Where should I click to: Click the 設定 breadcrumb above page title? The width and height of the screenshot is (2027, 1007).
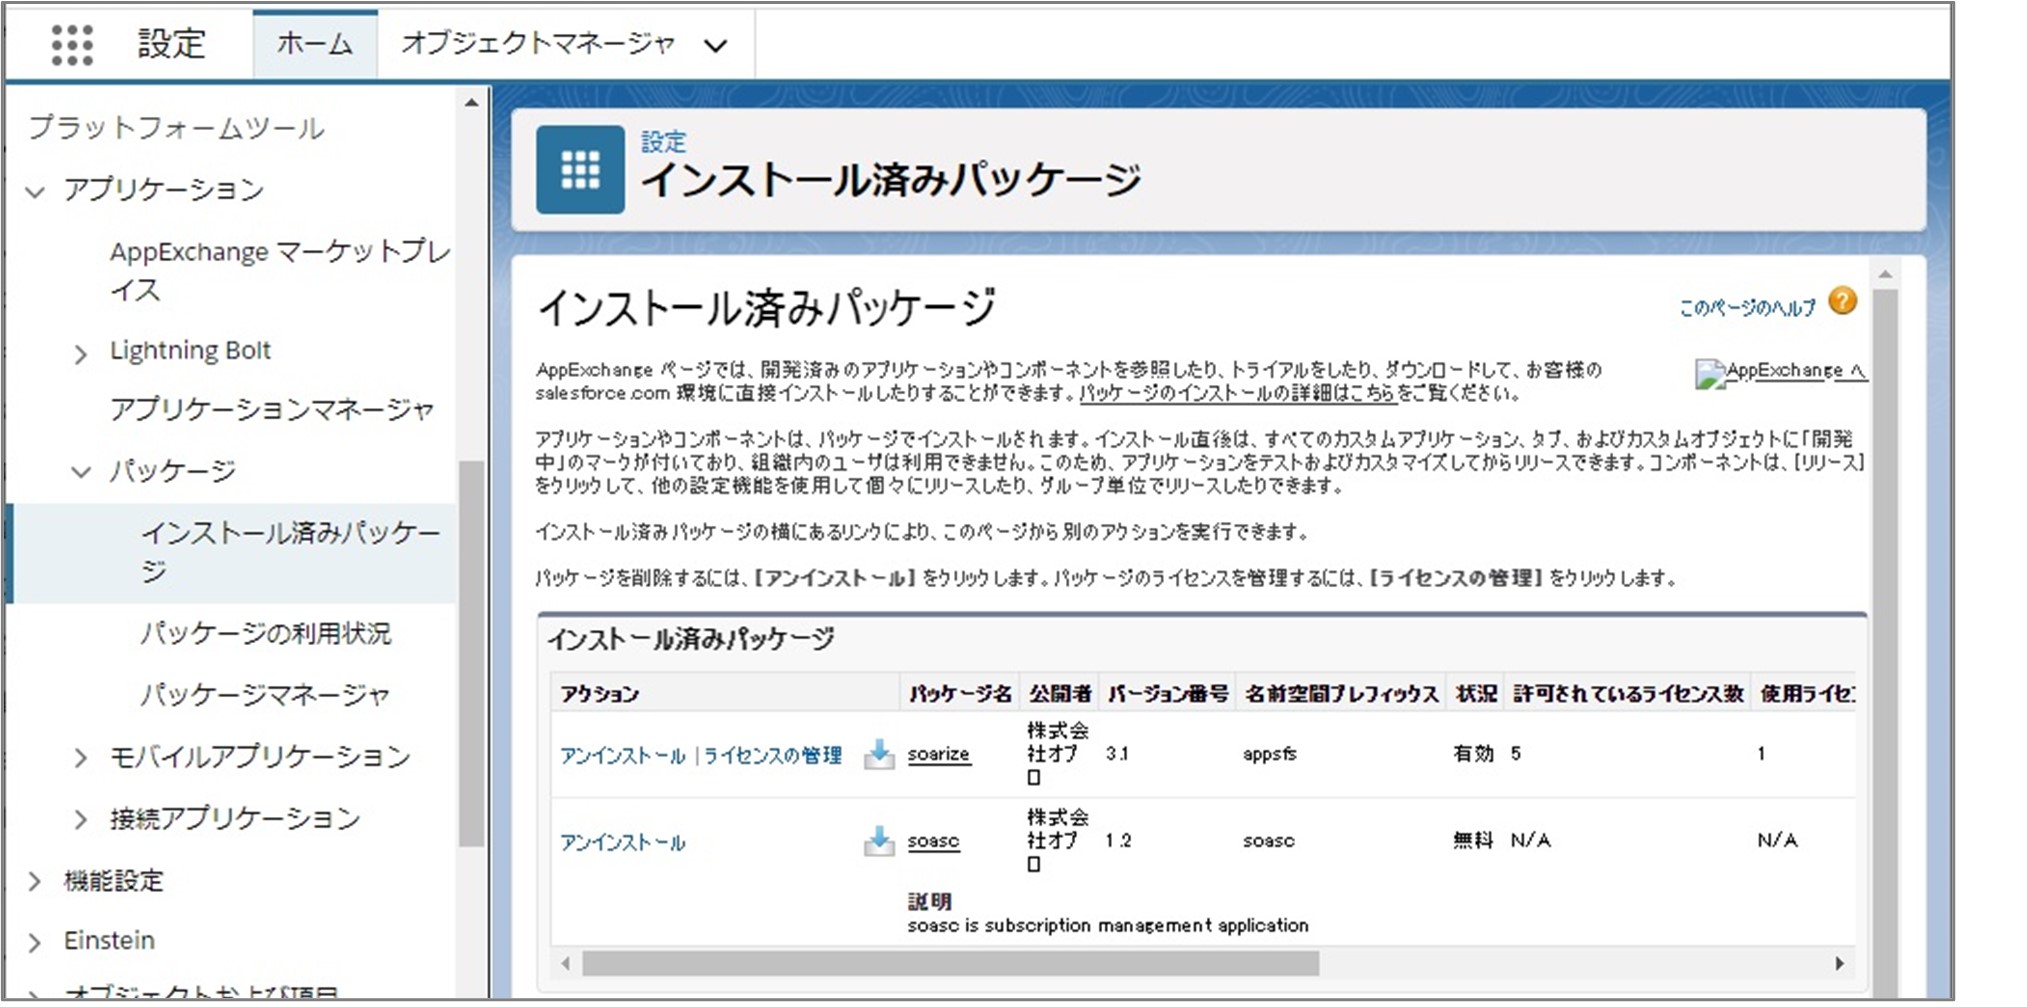(x=663, y=141)
